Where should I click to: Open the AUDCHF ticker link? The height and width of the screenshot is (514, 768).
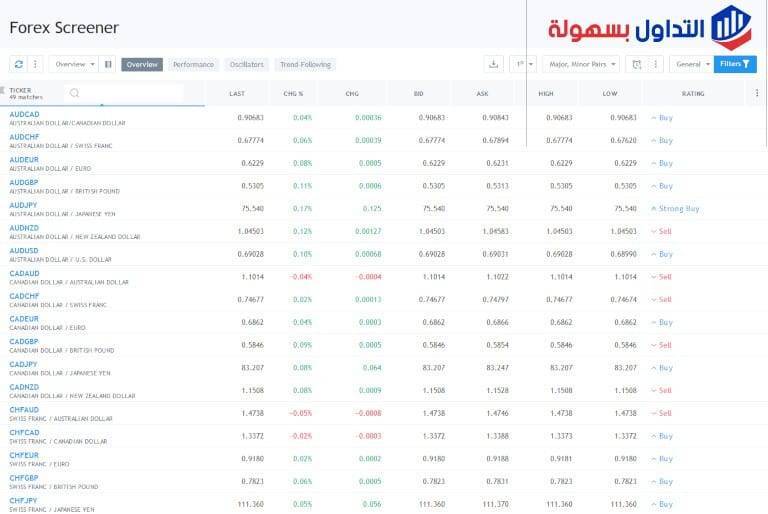pyautogui.click(x=24, y=137)
